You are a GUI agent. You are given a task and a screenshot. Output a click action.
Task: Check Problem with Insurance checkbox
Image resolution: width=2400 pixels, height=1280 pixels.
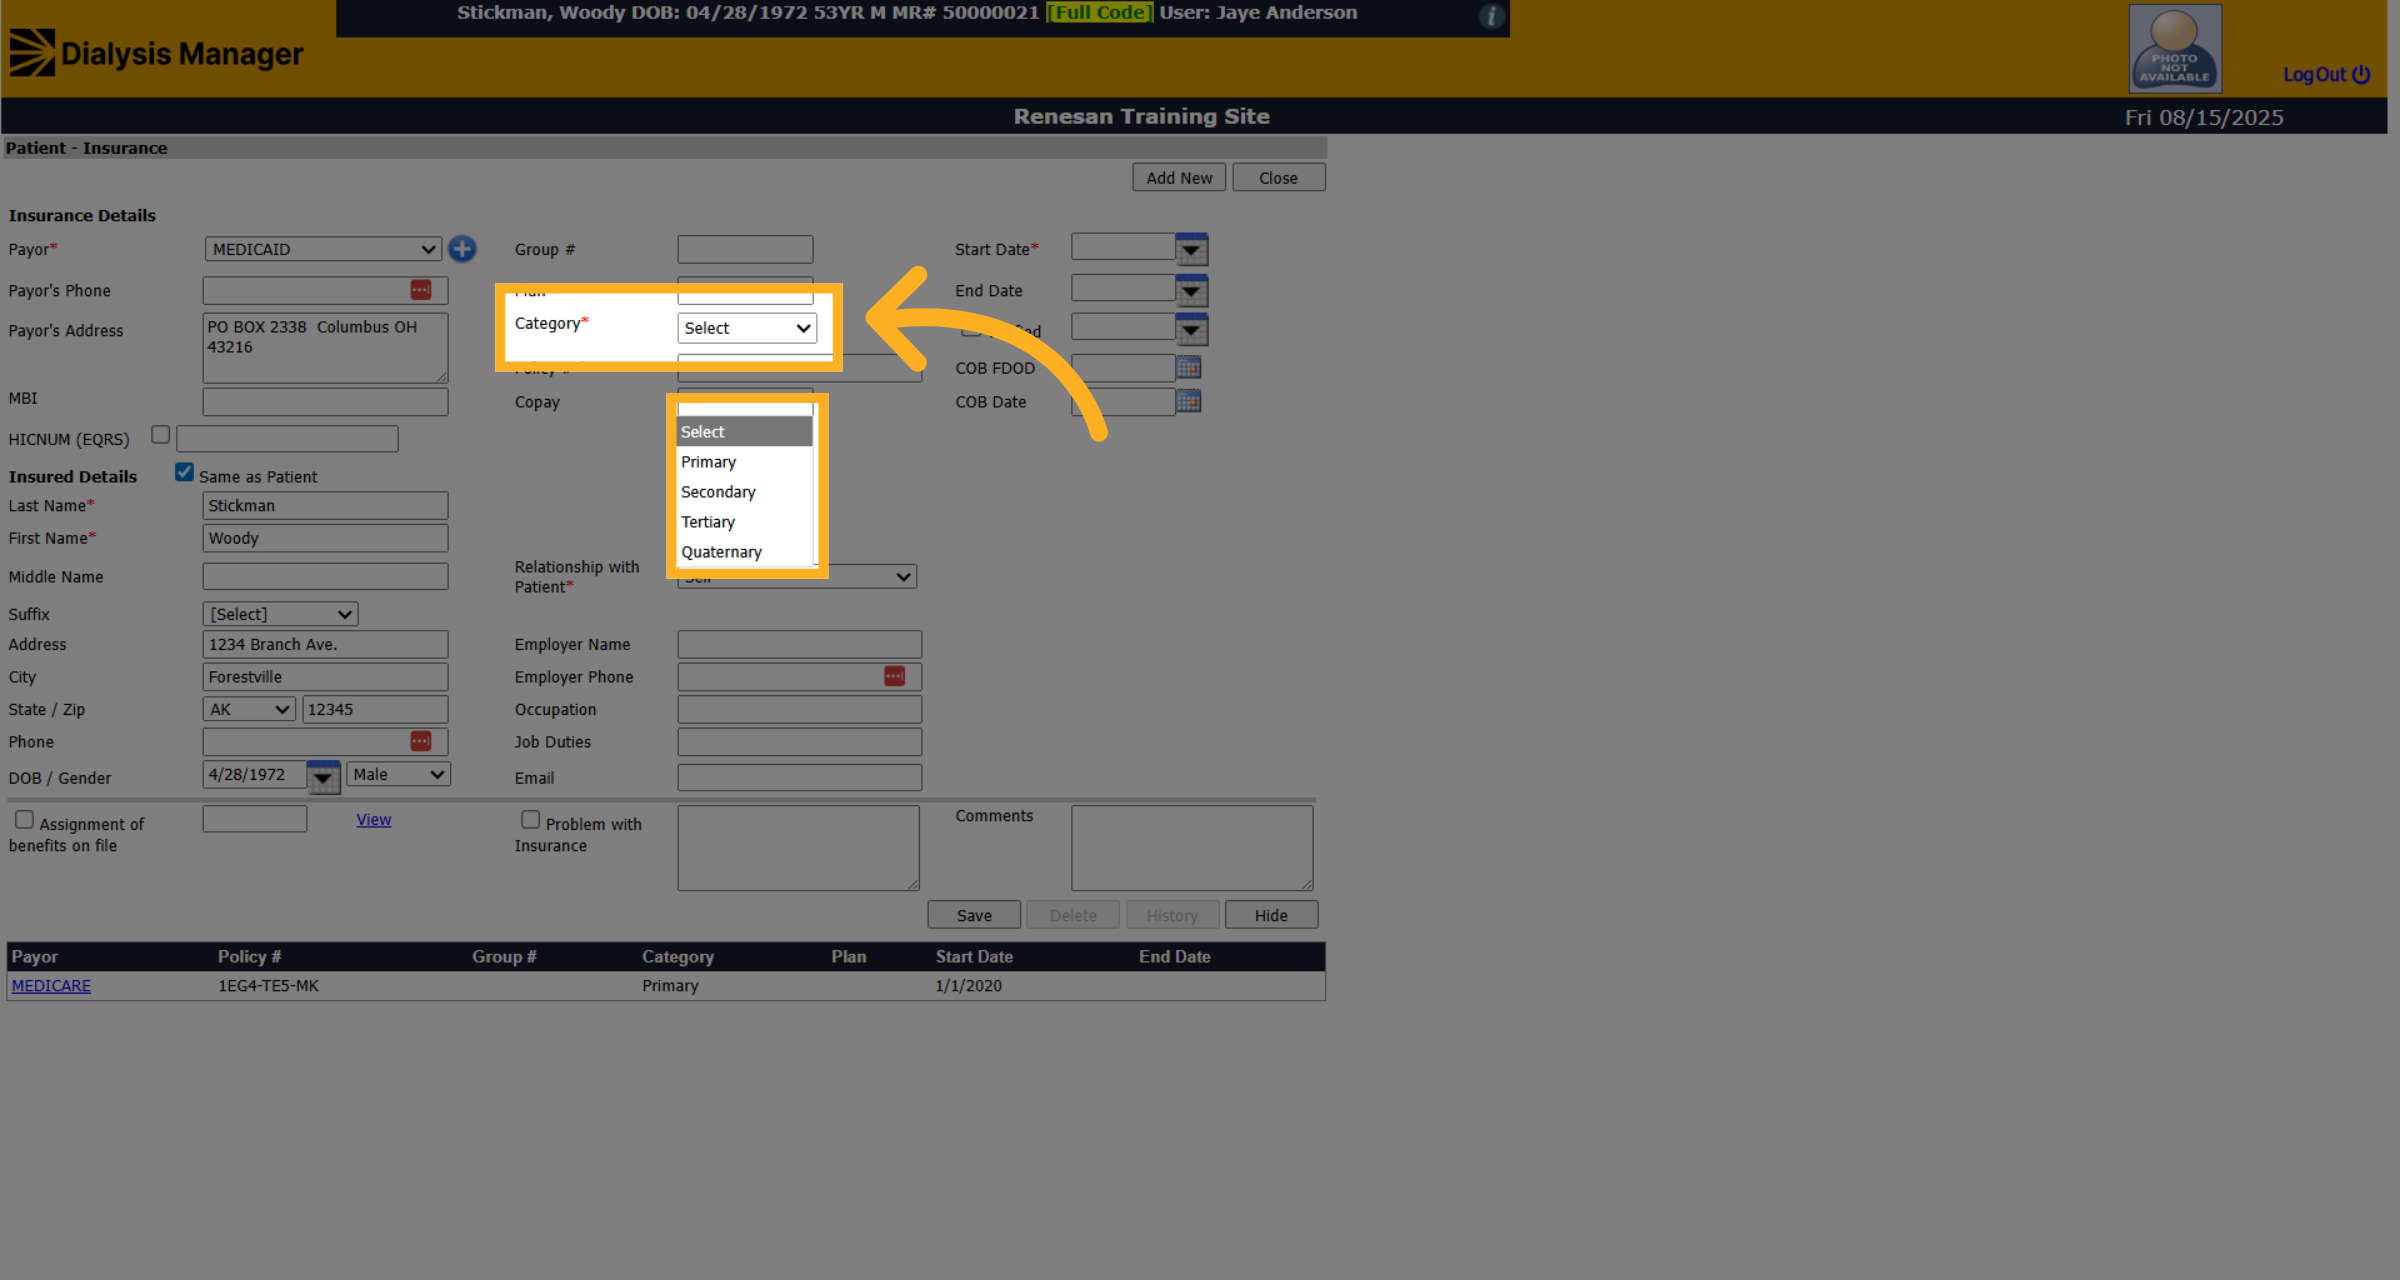530,820
